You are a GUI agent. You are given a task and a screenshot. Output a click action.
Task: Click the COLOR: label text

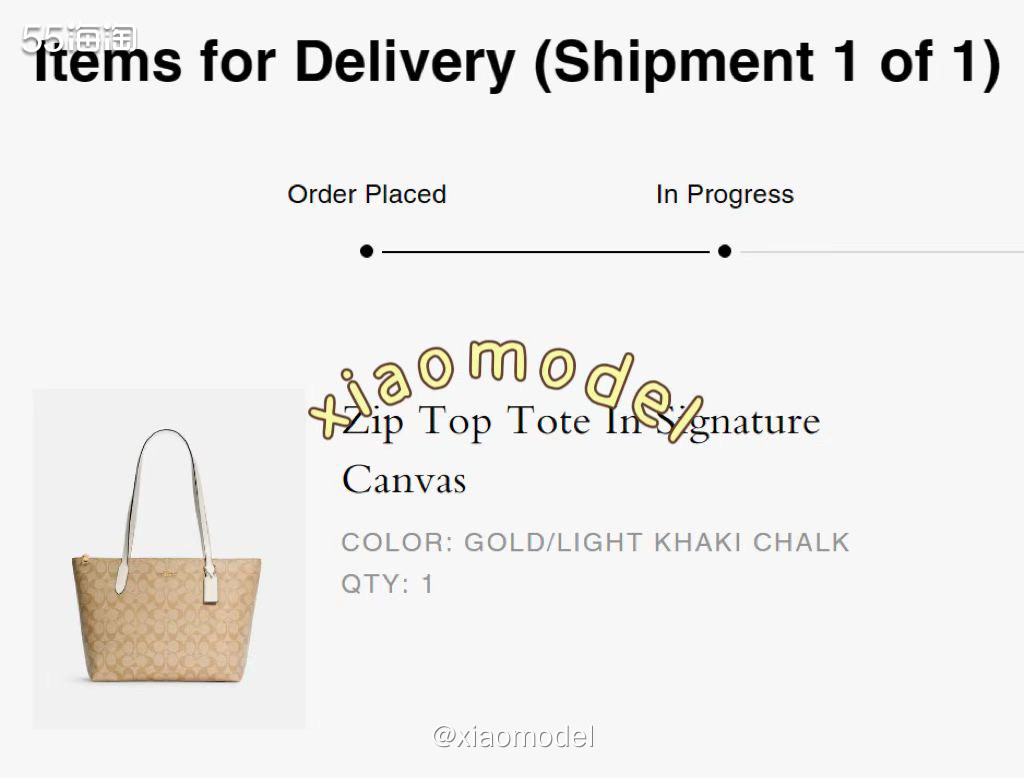[397, 543]
